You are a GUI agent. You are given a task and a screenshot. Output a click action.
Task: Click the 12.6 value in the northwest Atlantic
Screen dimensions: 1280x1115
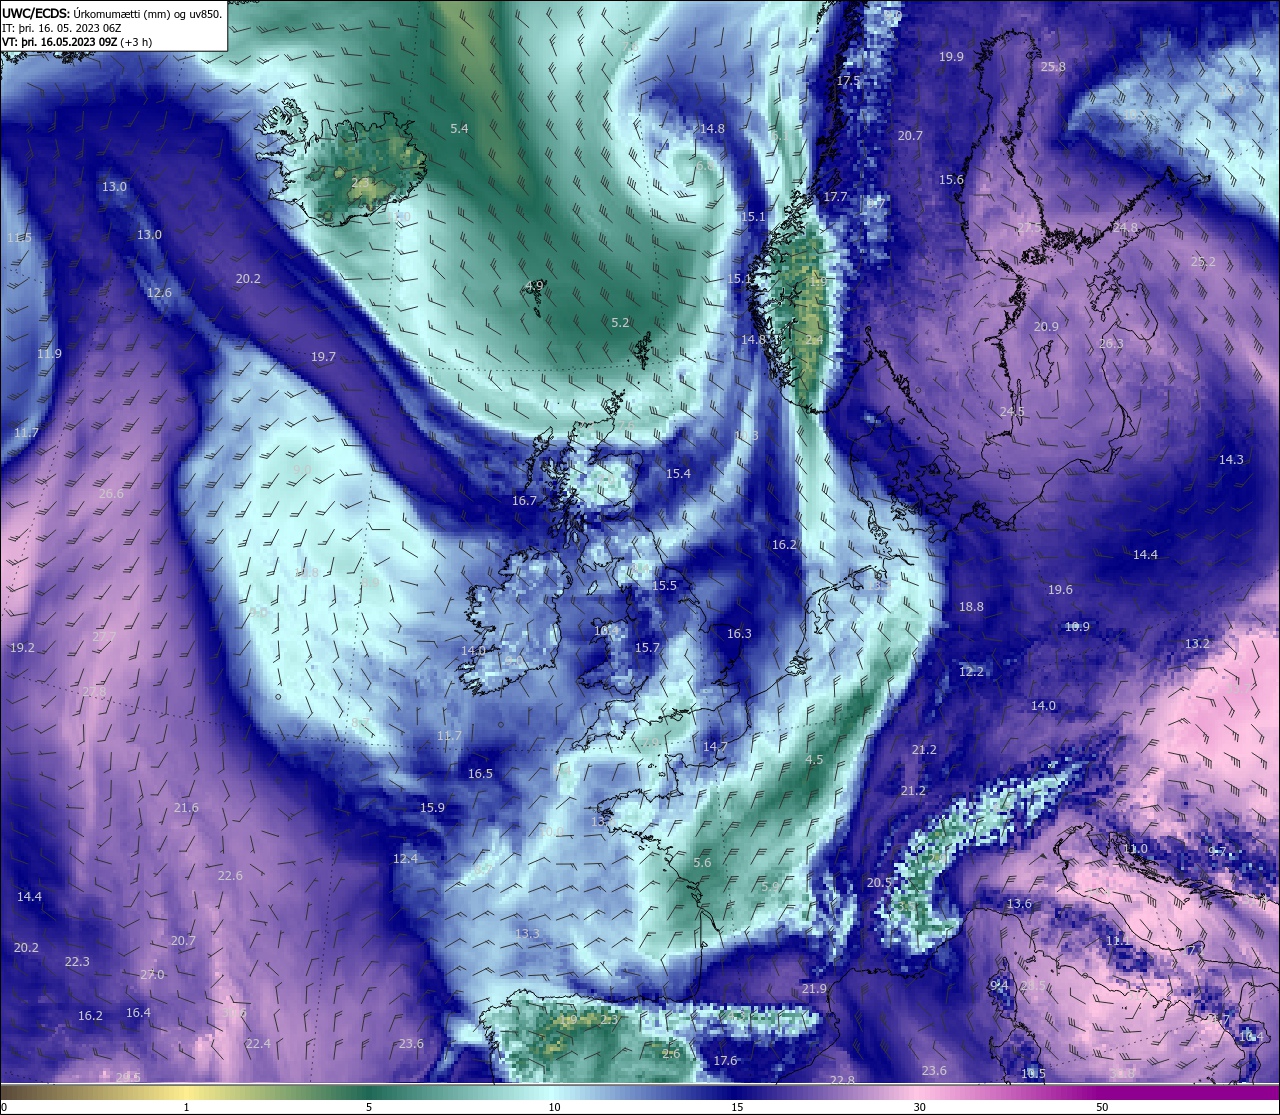(x=159, y=293)
